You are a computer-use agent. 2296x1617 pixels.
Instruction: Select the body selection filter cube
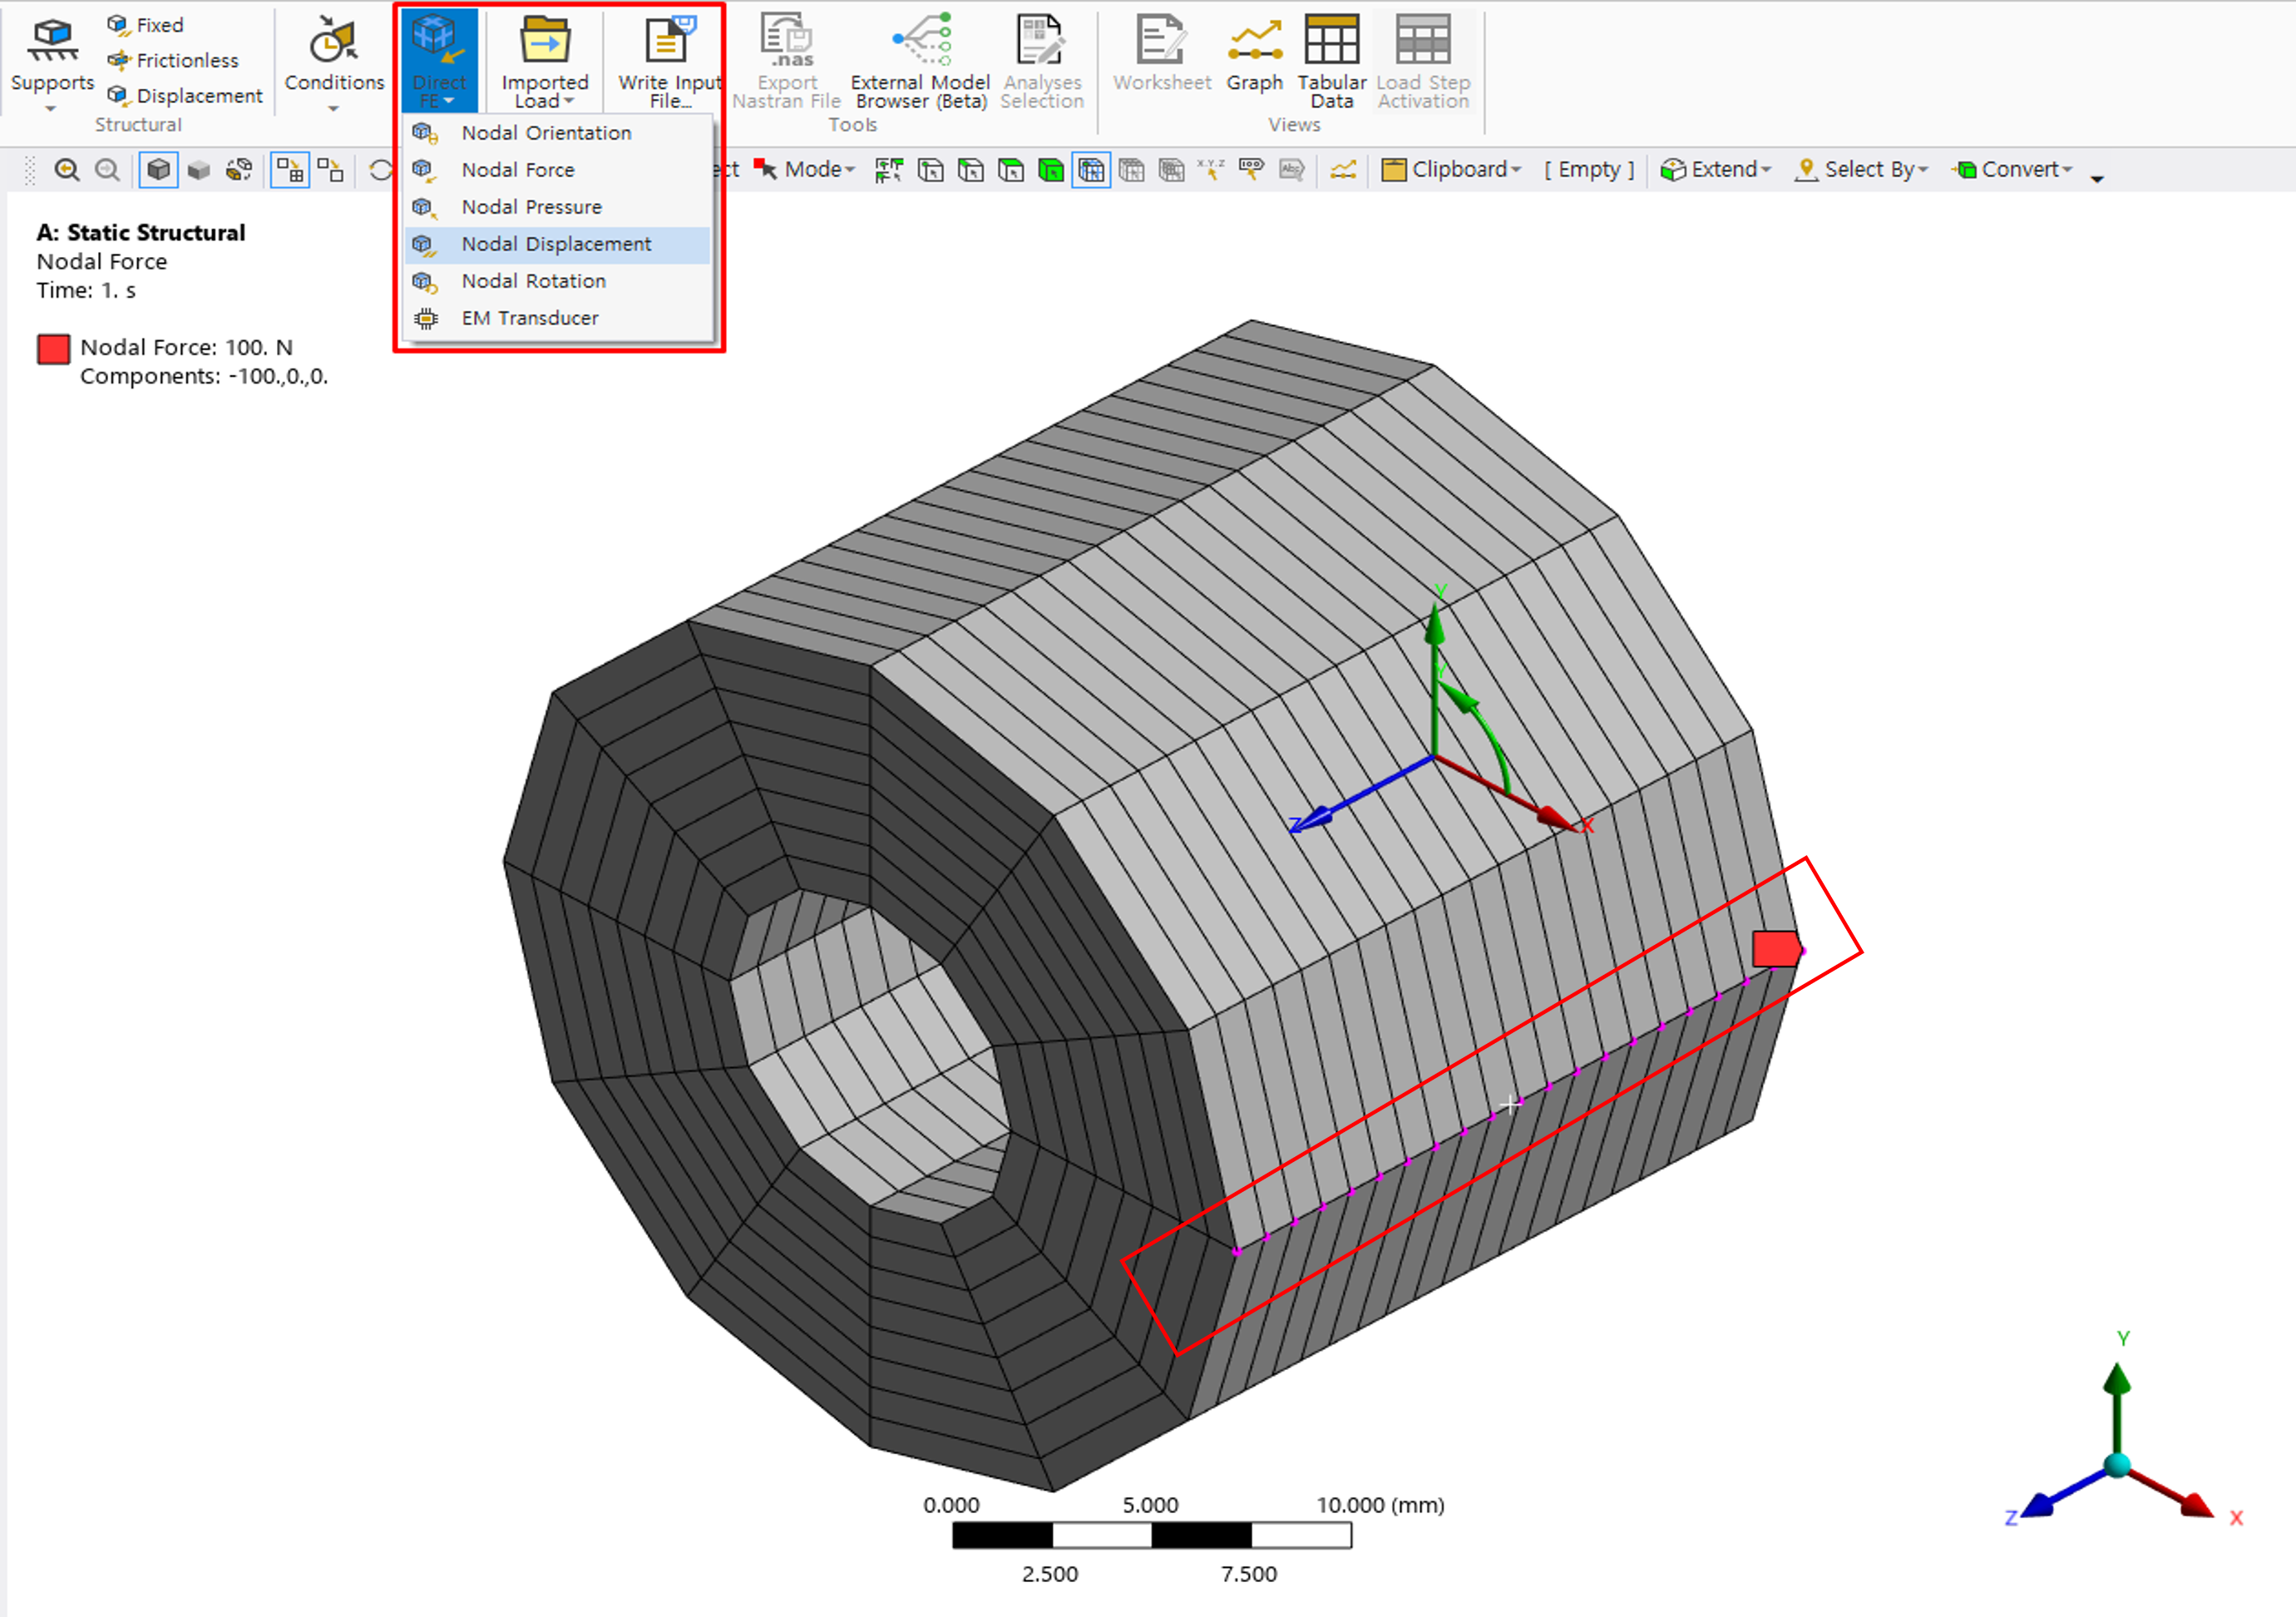(x=1051, y=171)
